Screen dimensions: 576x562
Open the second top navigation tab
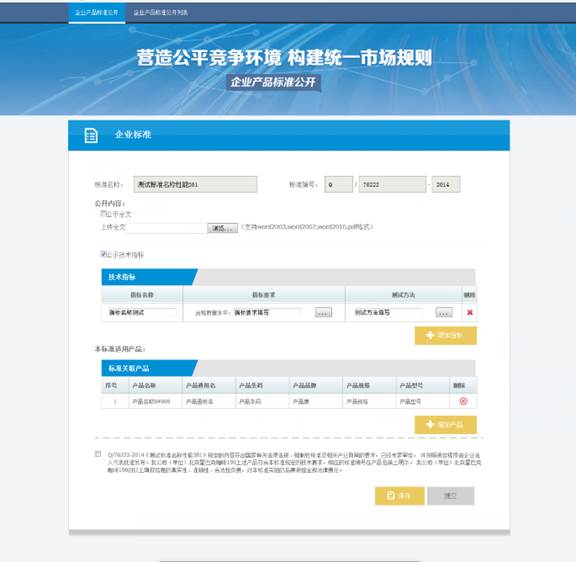[161, 12]
